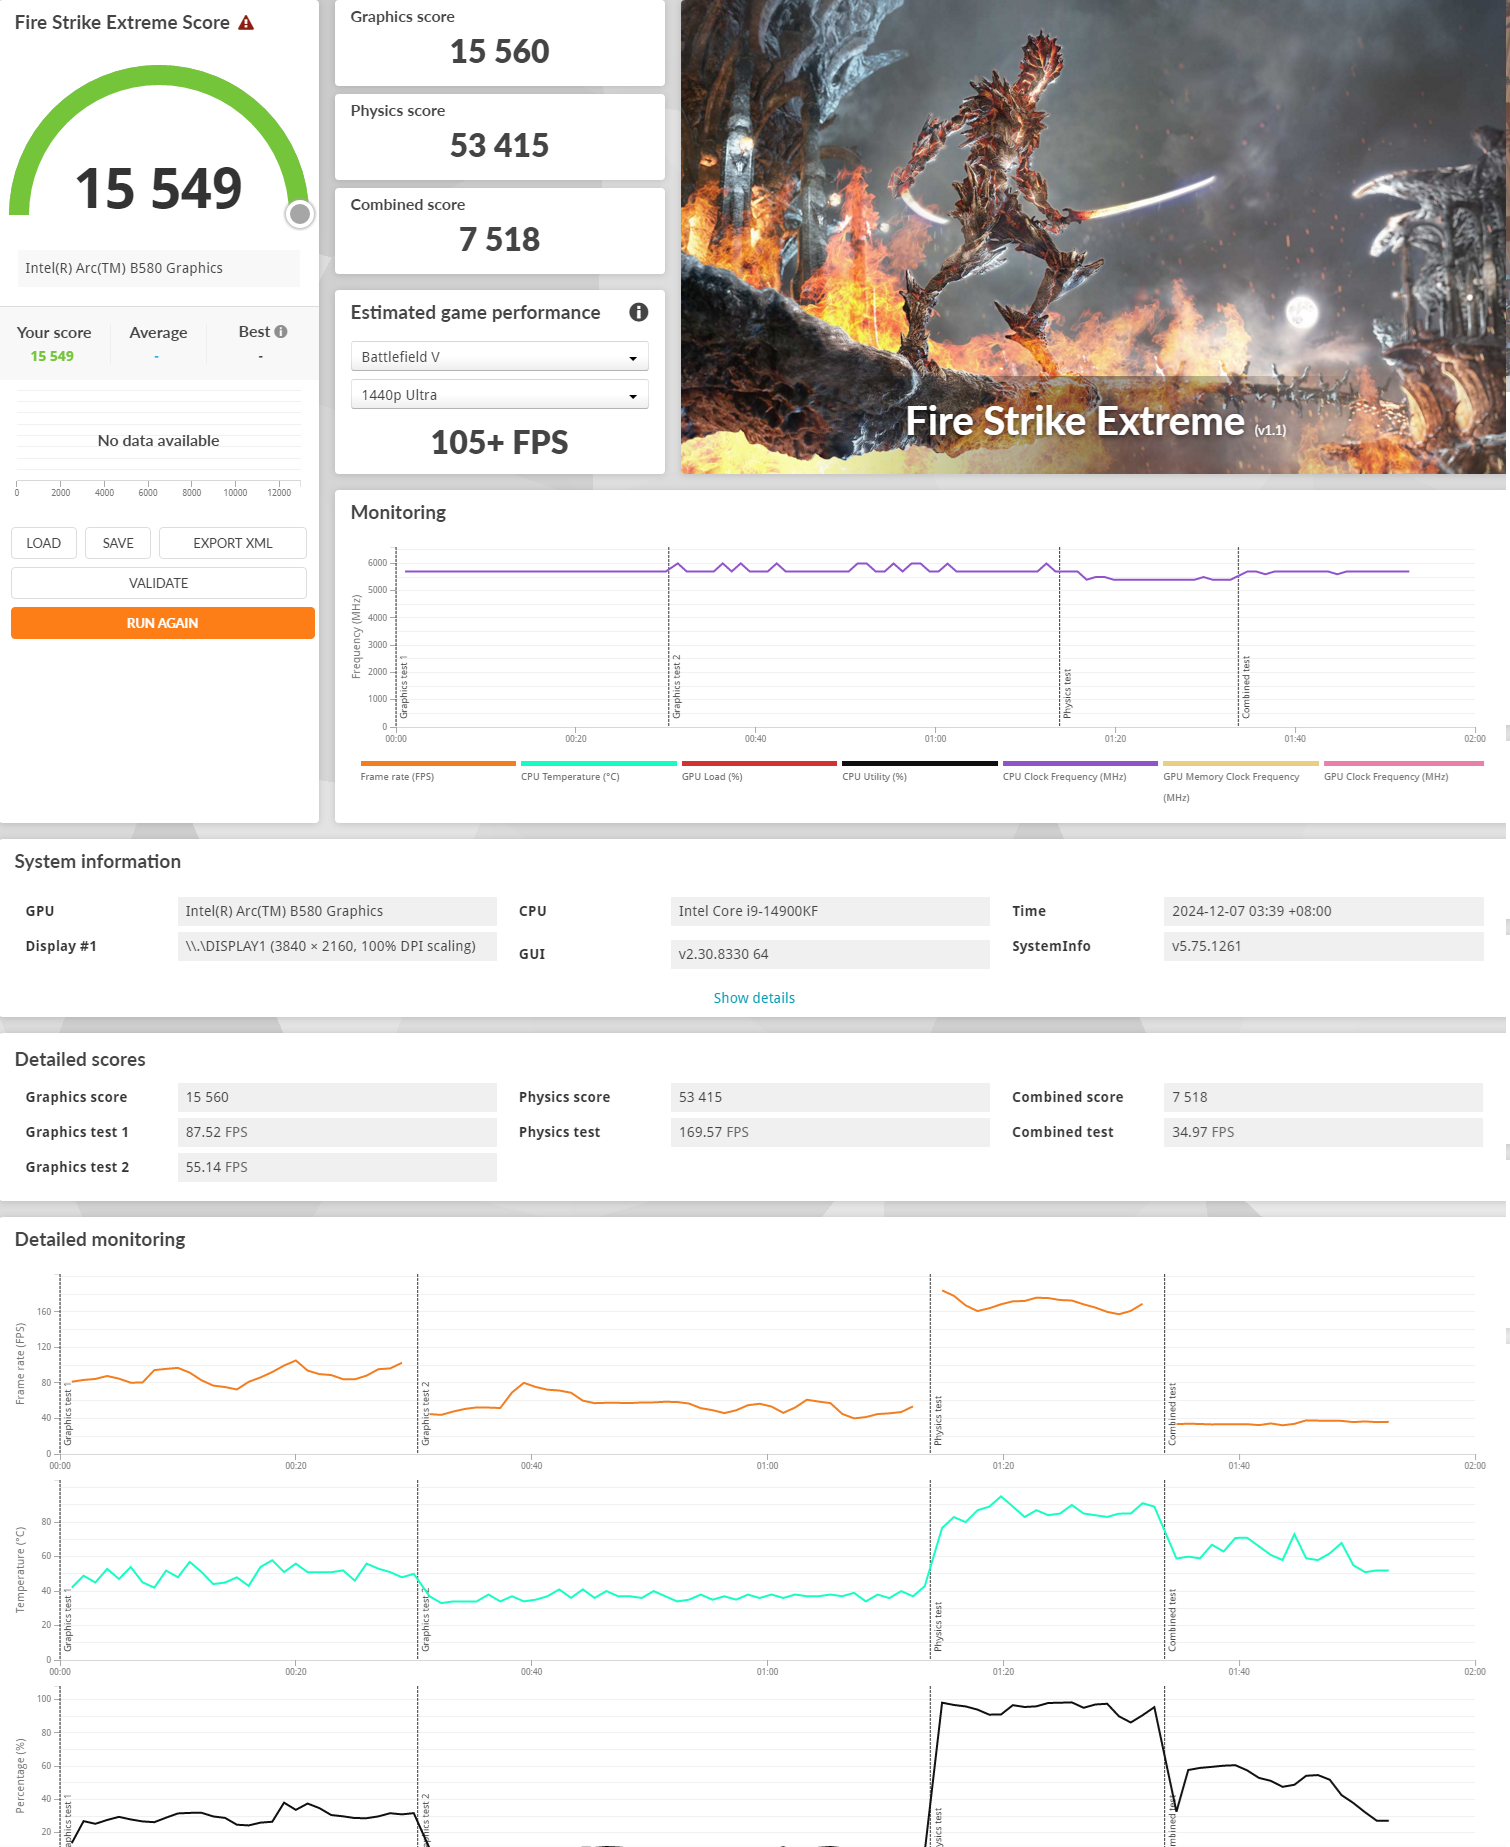Click the Physics test marker in Monitoring chart
The width and height of the screenshot is (1510, 1847).
pyautogui.click(x=1067, y=693)
